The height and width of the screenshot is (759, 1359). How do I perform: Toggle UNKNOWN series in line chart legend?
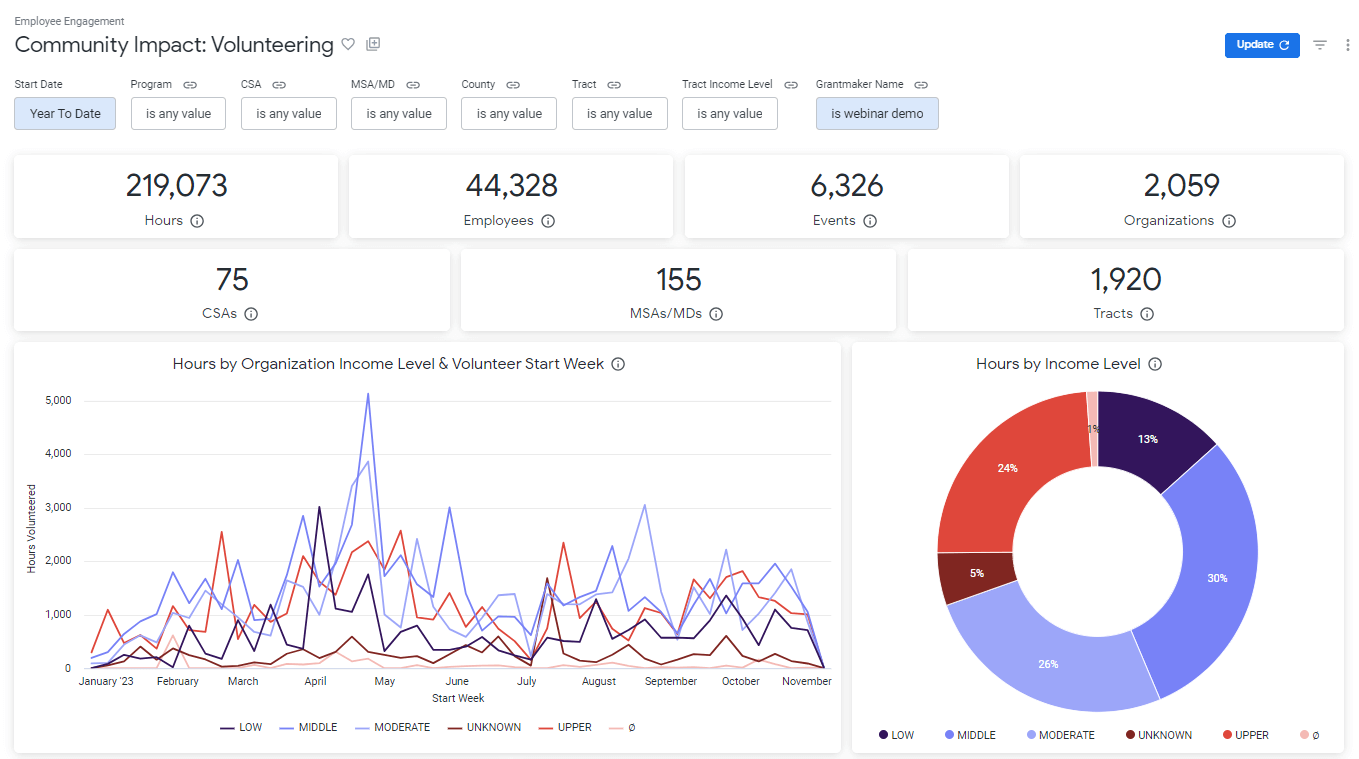coord(484,727)
